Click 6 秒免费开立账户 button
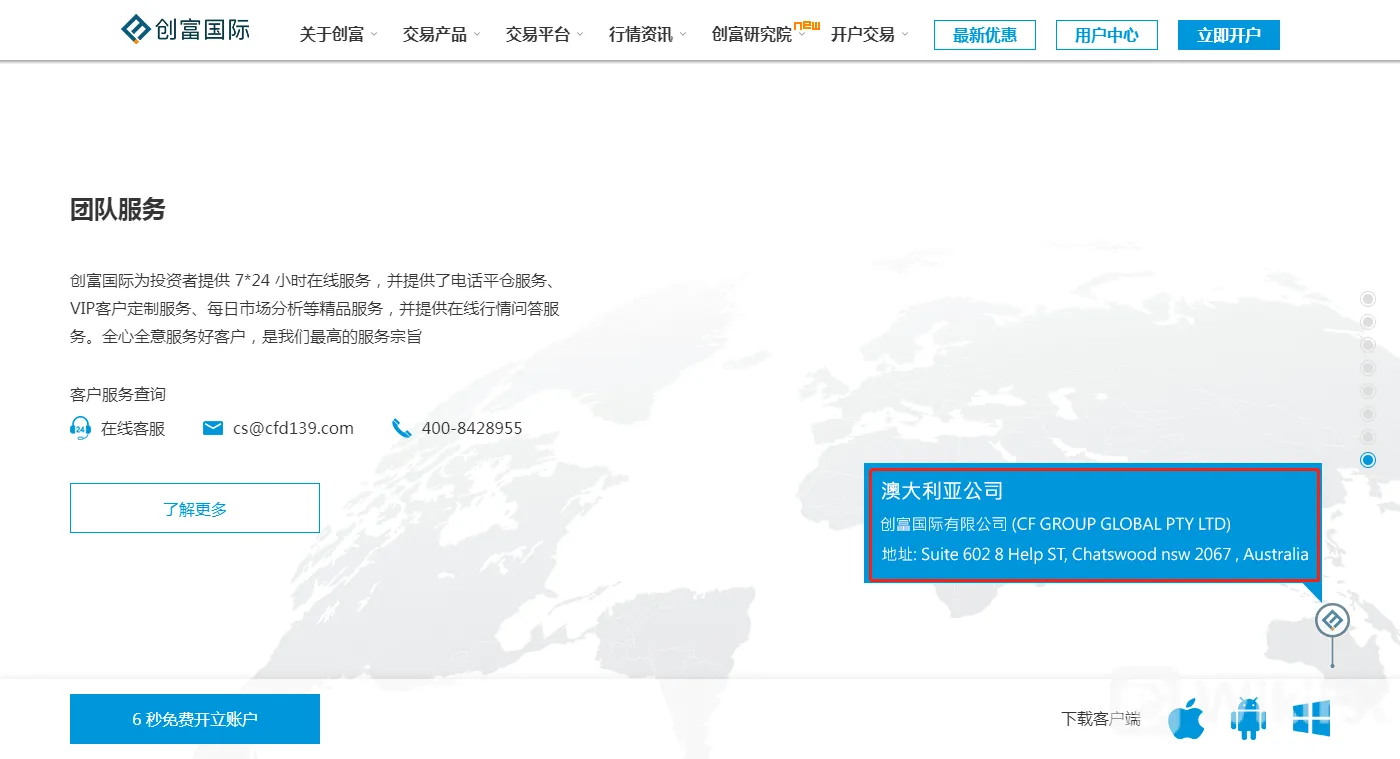 (195, 719)
